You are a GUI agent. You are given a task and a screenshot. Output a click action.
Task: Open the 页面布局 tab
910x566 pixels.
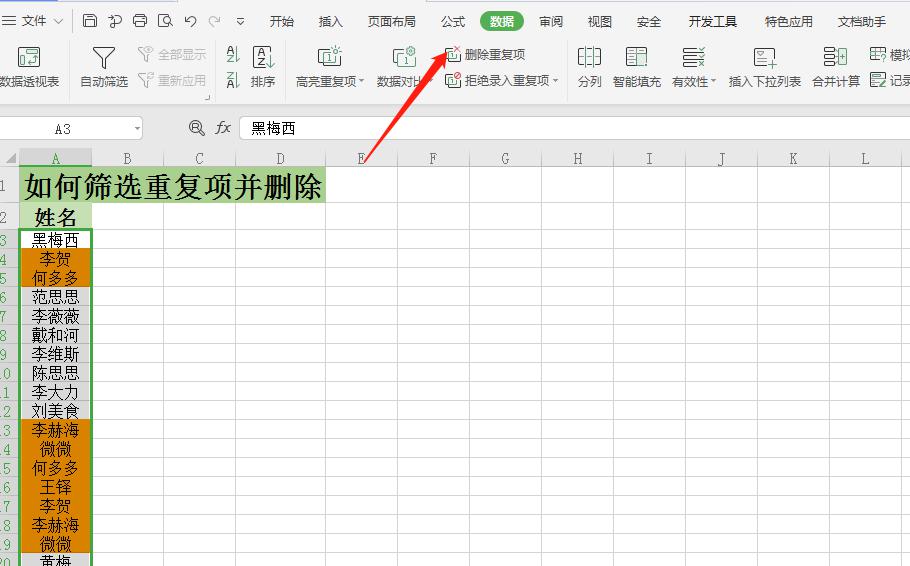392,21
